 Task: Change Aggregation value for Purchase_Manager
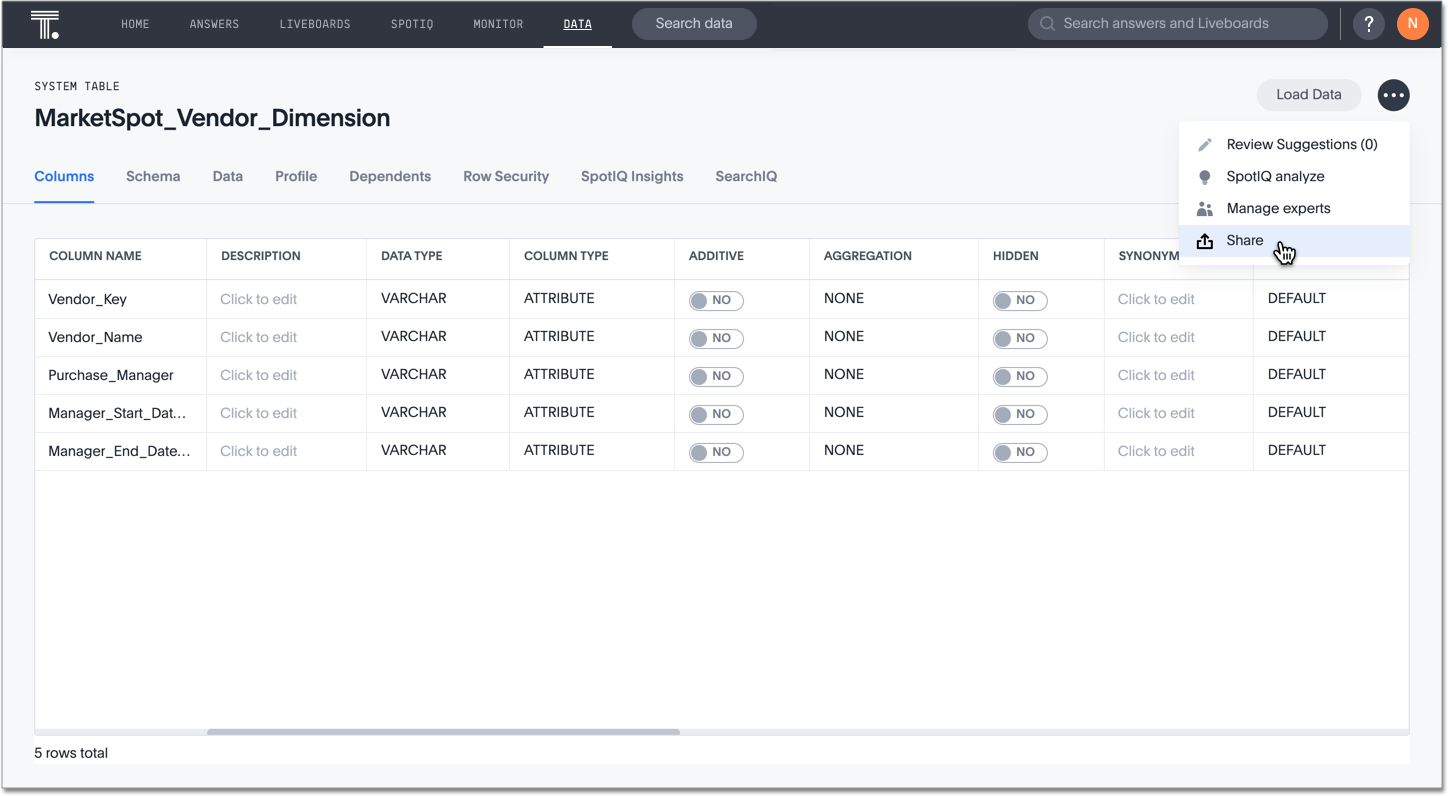pos(844,375)
